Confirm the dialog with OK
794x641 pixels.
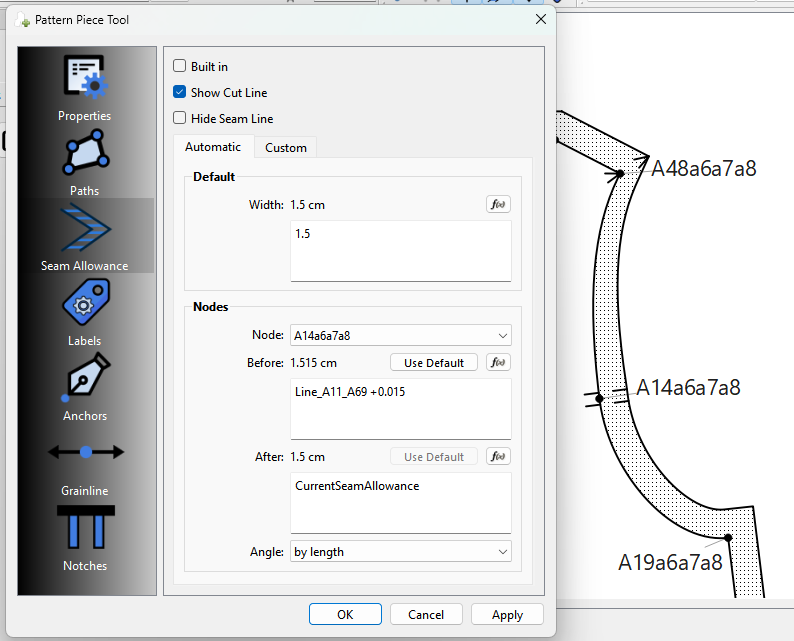[x=345, y=615]
